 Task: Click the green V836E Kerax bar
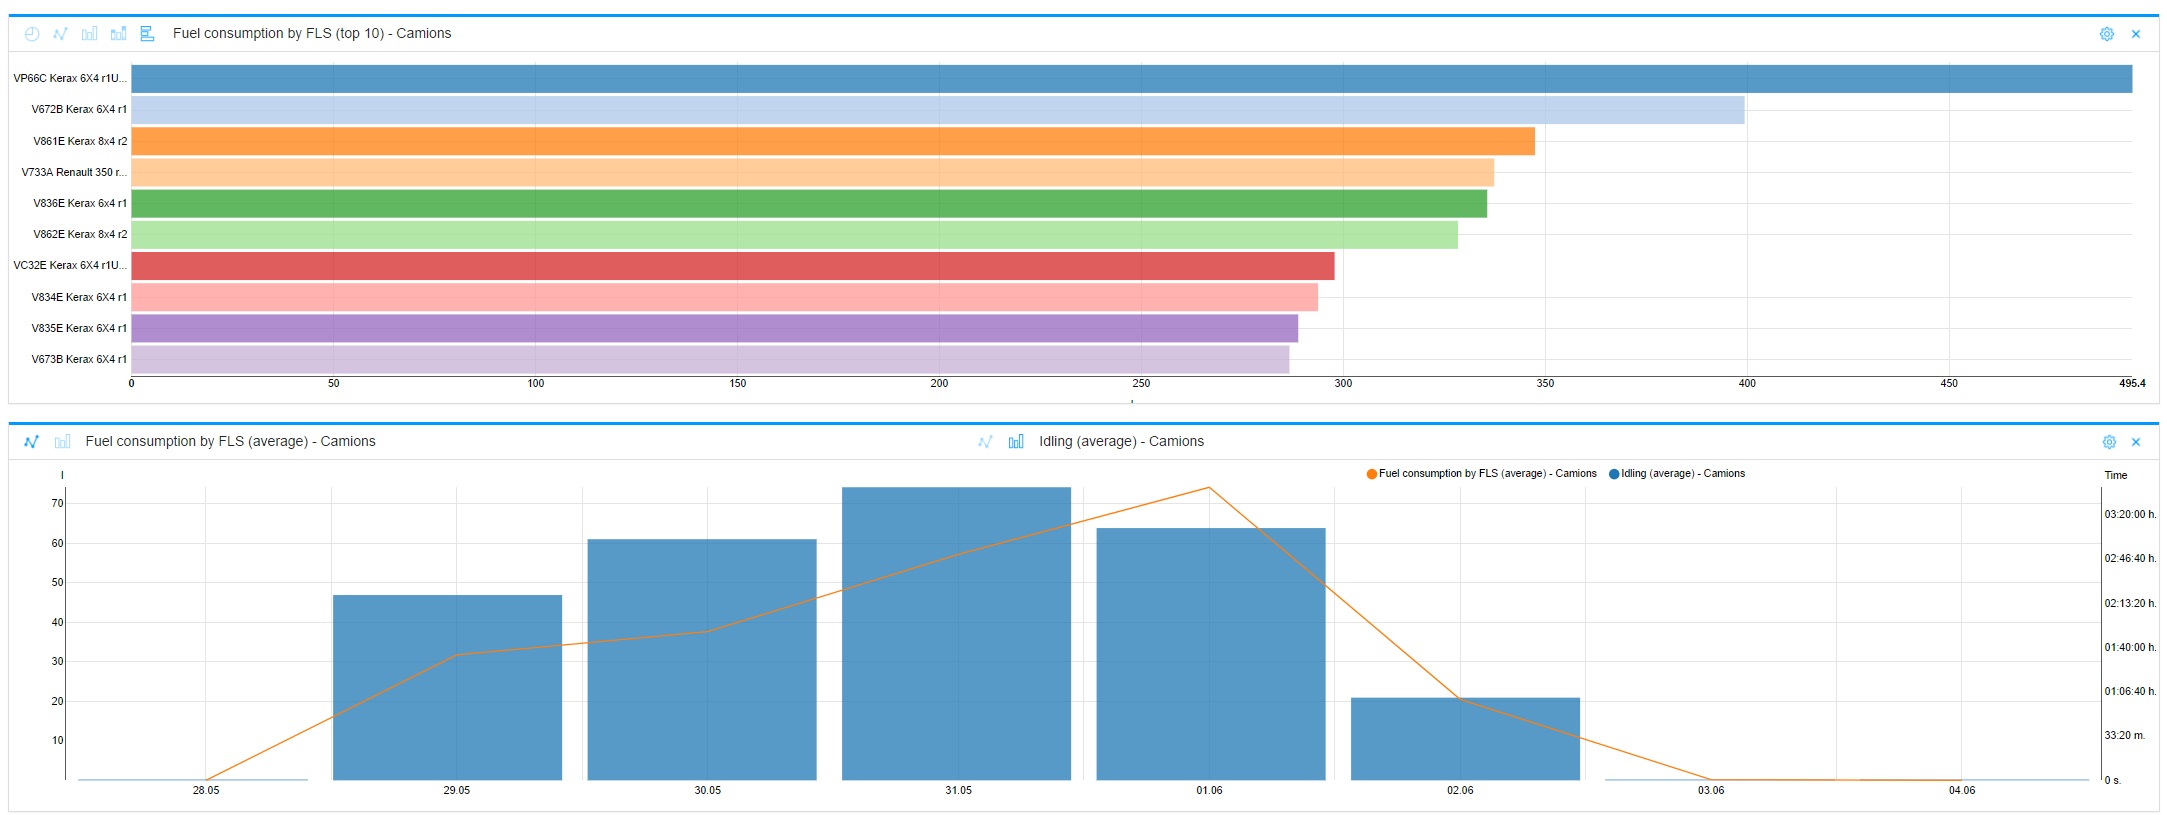[808, 204]
